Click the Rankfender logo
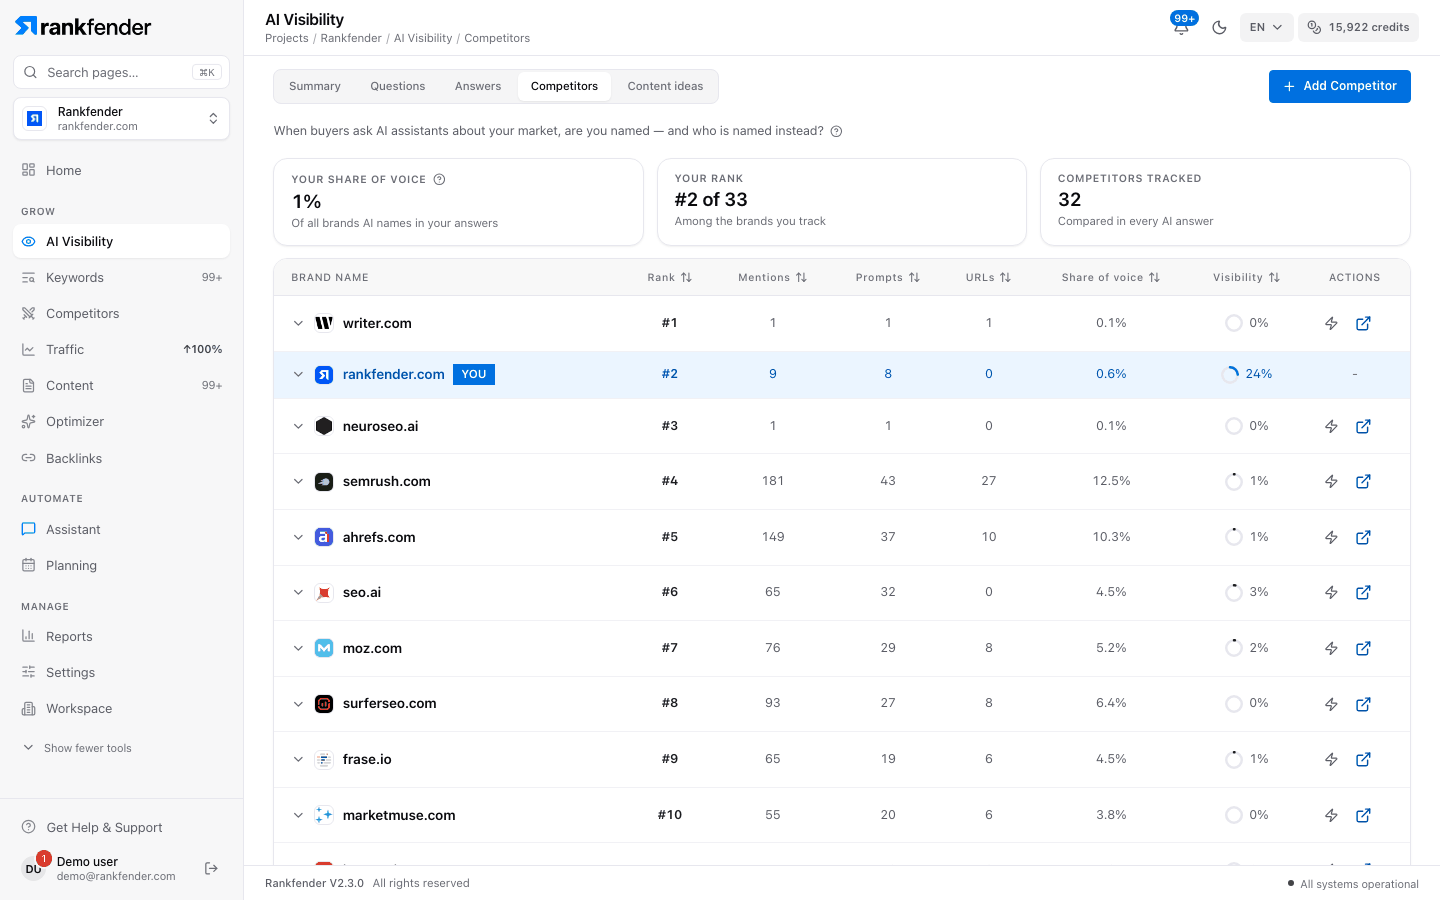The image size is (1440, 900). pyautogui.click(x=83, y=27)
